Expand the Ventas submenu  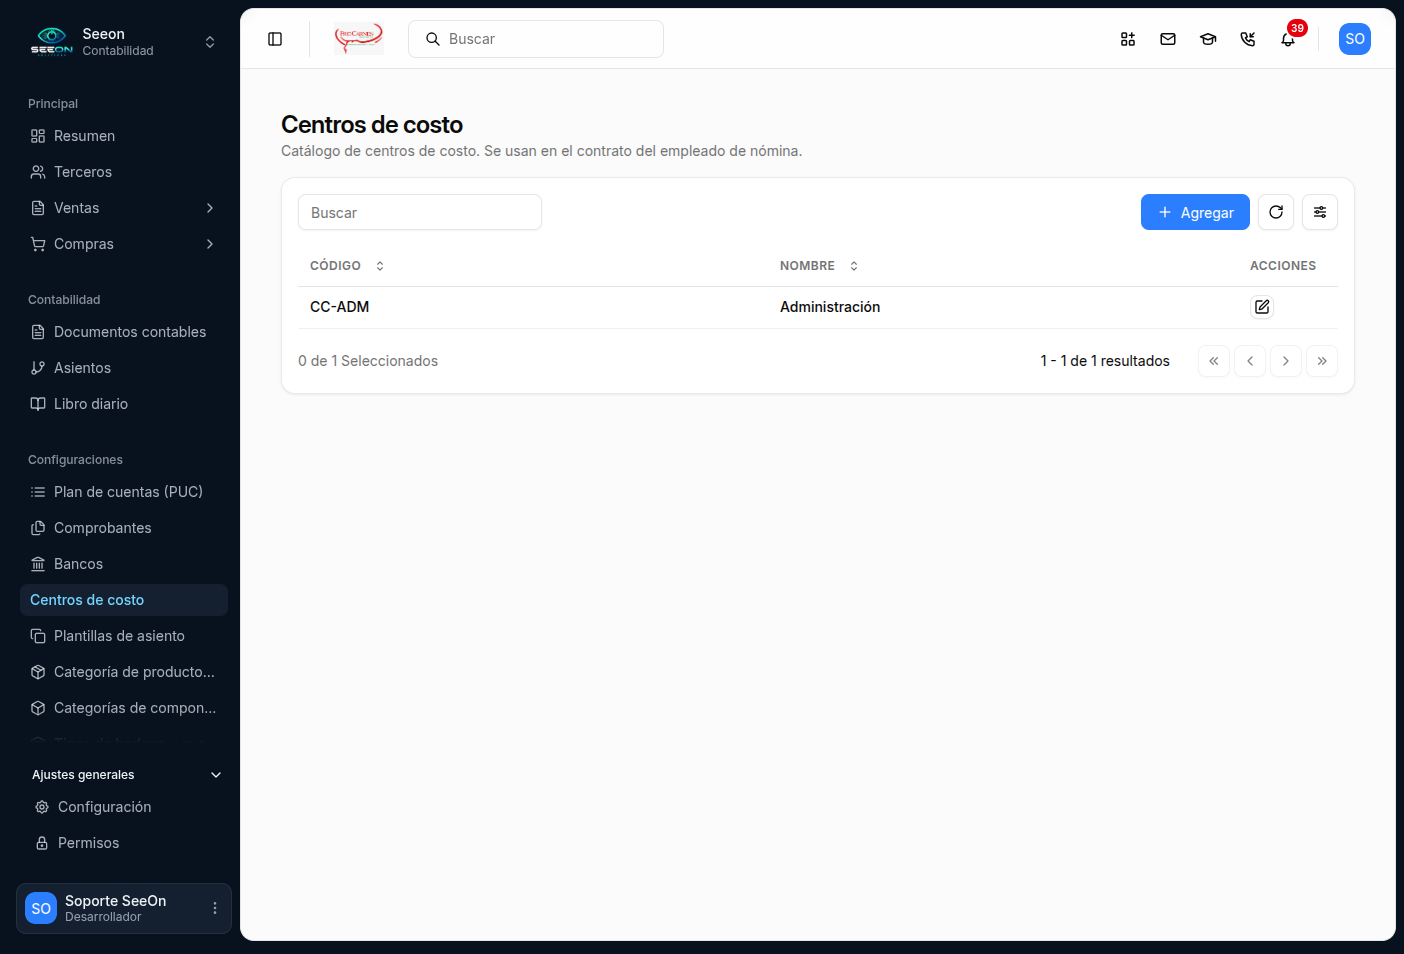click(x=124, y=208)
